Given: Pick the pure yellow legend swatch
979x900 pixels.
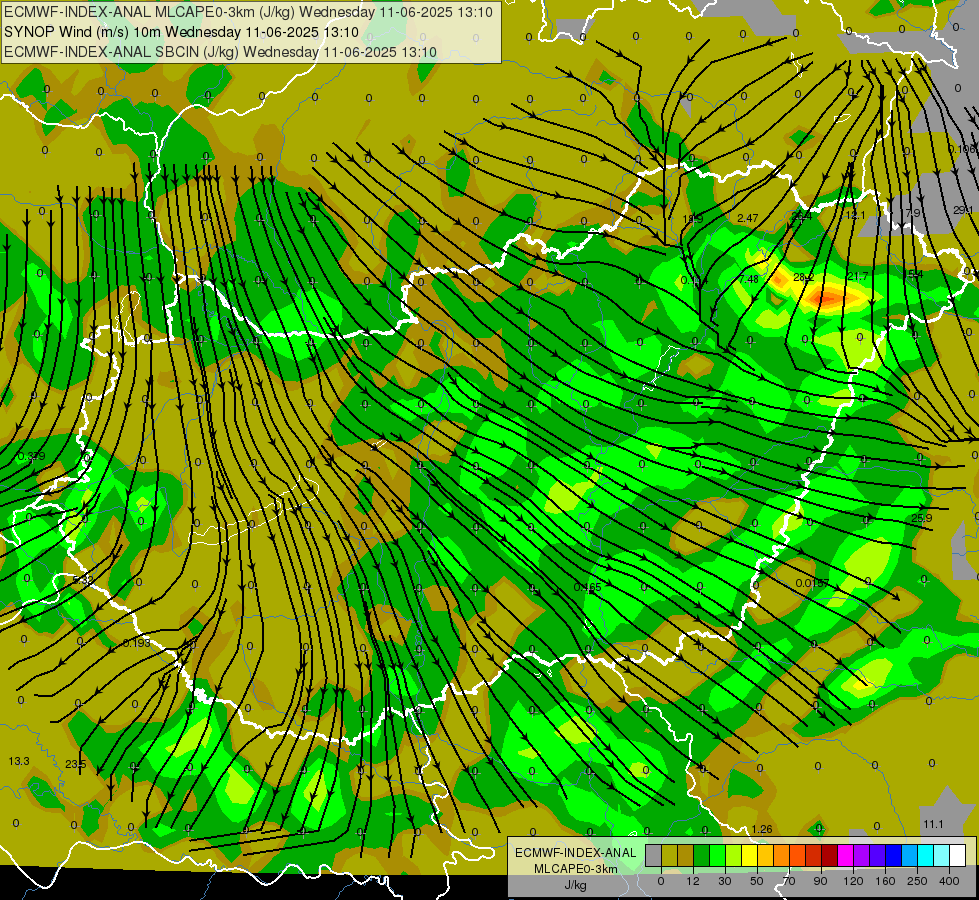Looking at the screenshot, I should click(750, 855).
